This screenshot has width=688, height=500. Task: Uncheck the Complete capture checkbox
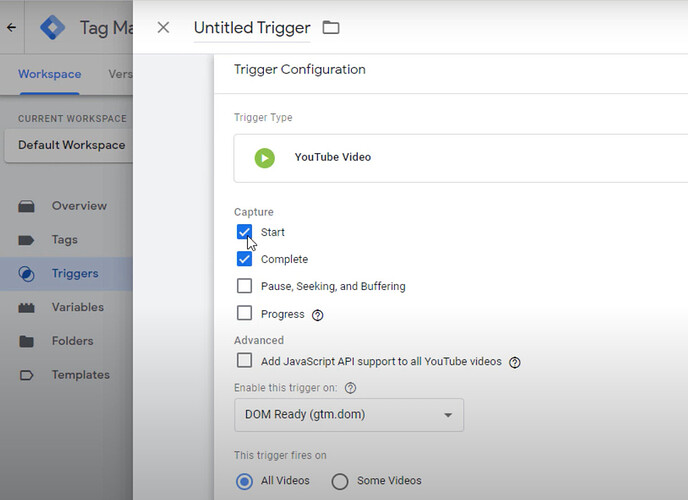[244, 259]
